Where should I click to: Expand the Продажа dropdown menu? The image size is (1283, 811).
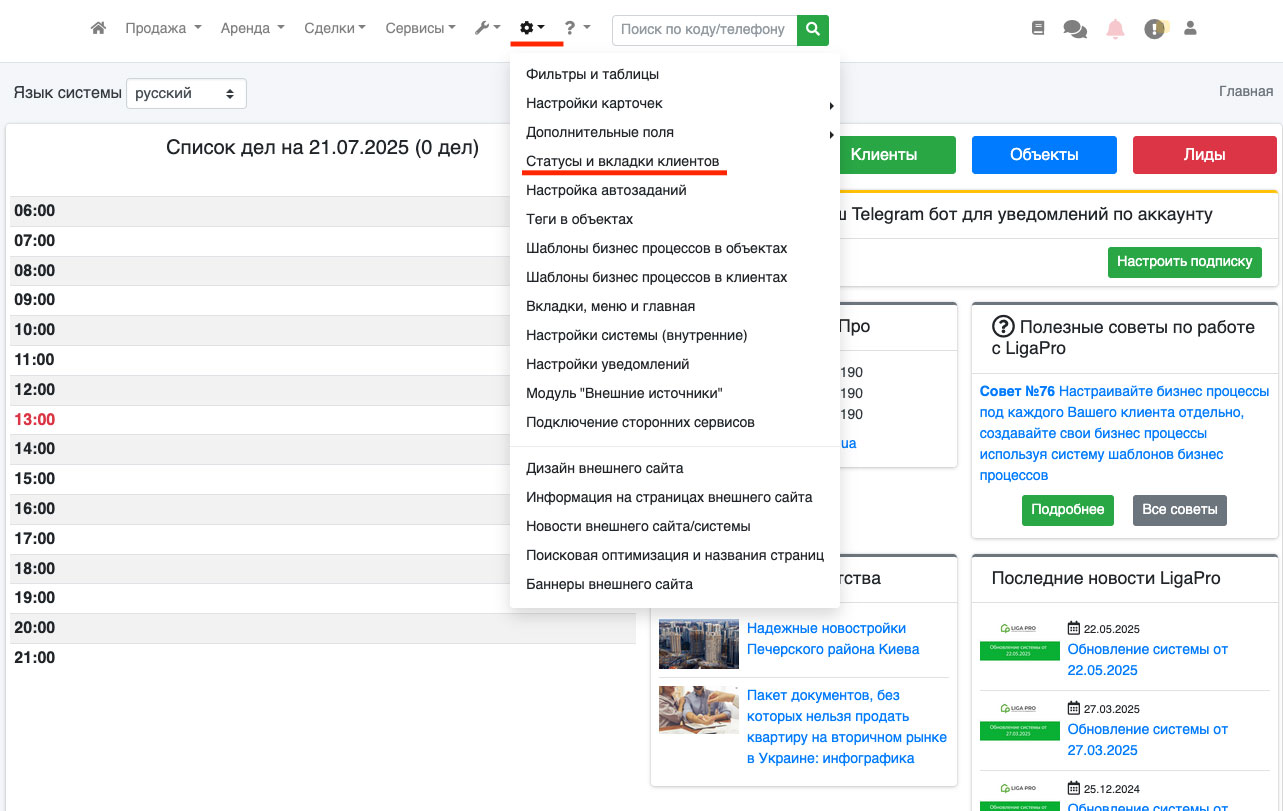(x=163, y=29)
